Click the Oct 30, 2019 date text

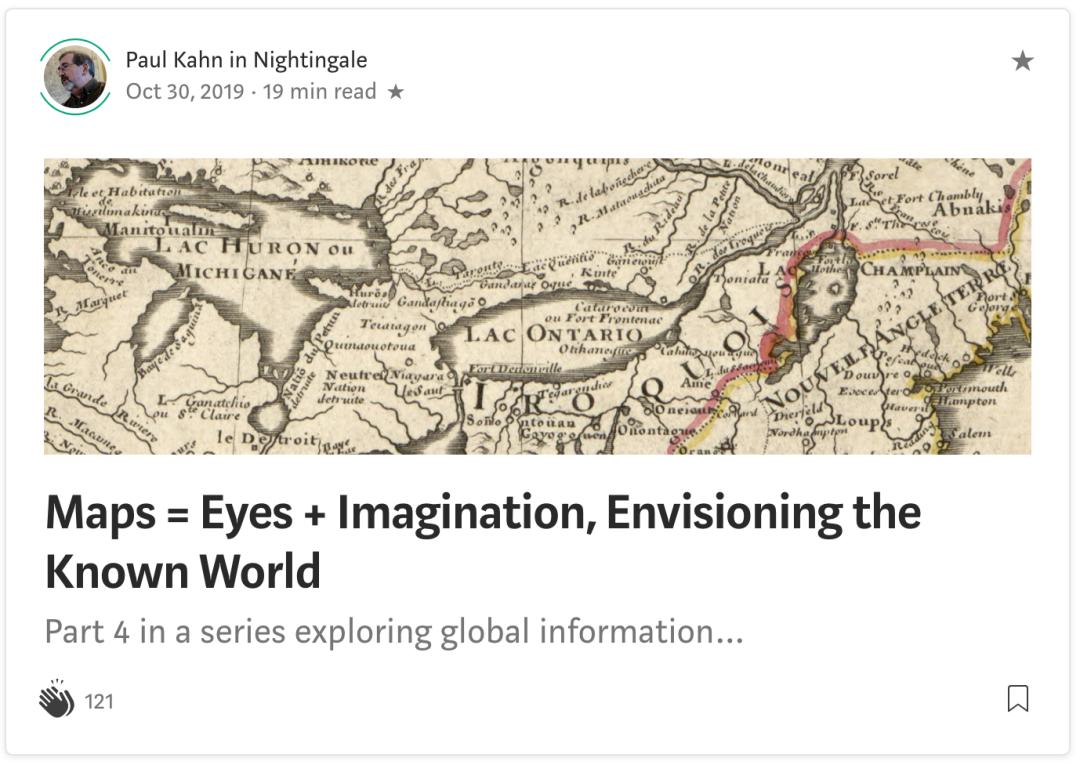[x=185, y=92]
